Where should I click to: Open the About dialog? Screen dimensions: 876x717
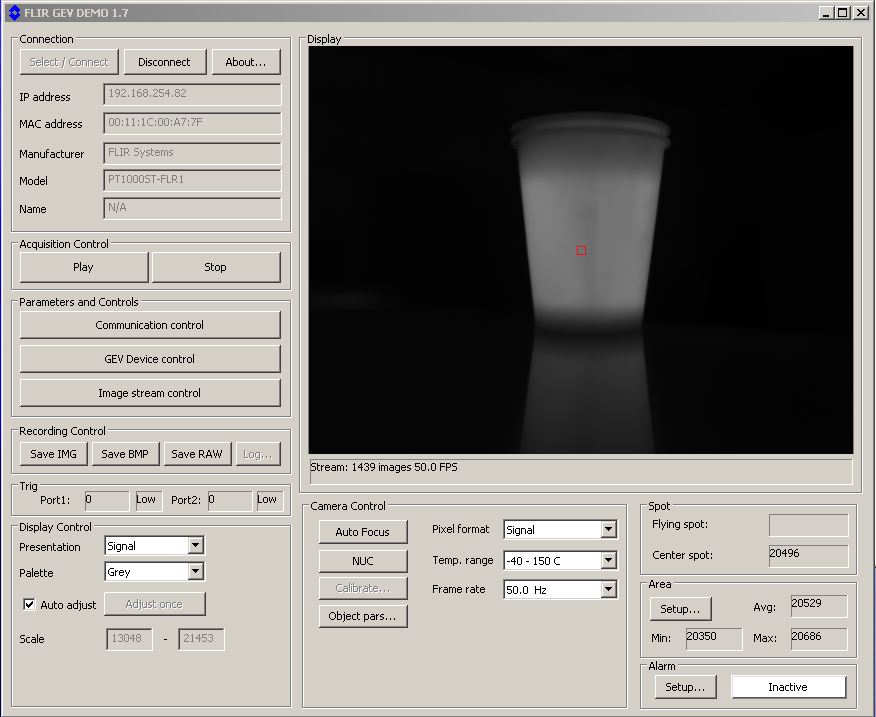click(245, 62)
